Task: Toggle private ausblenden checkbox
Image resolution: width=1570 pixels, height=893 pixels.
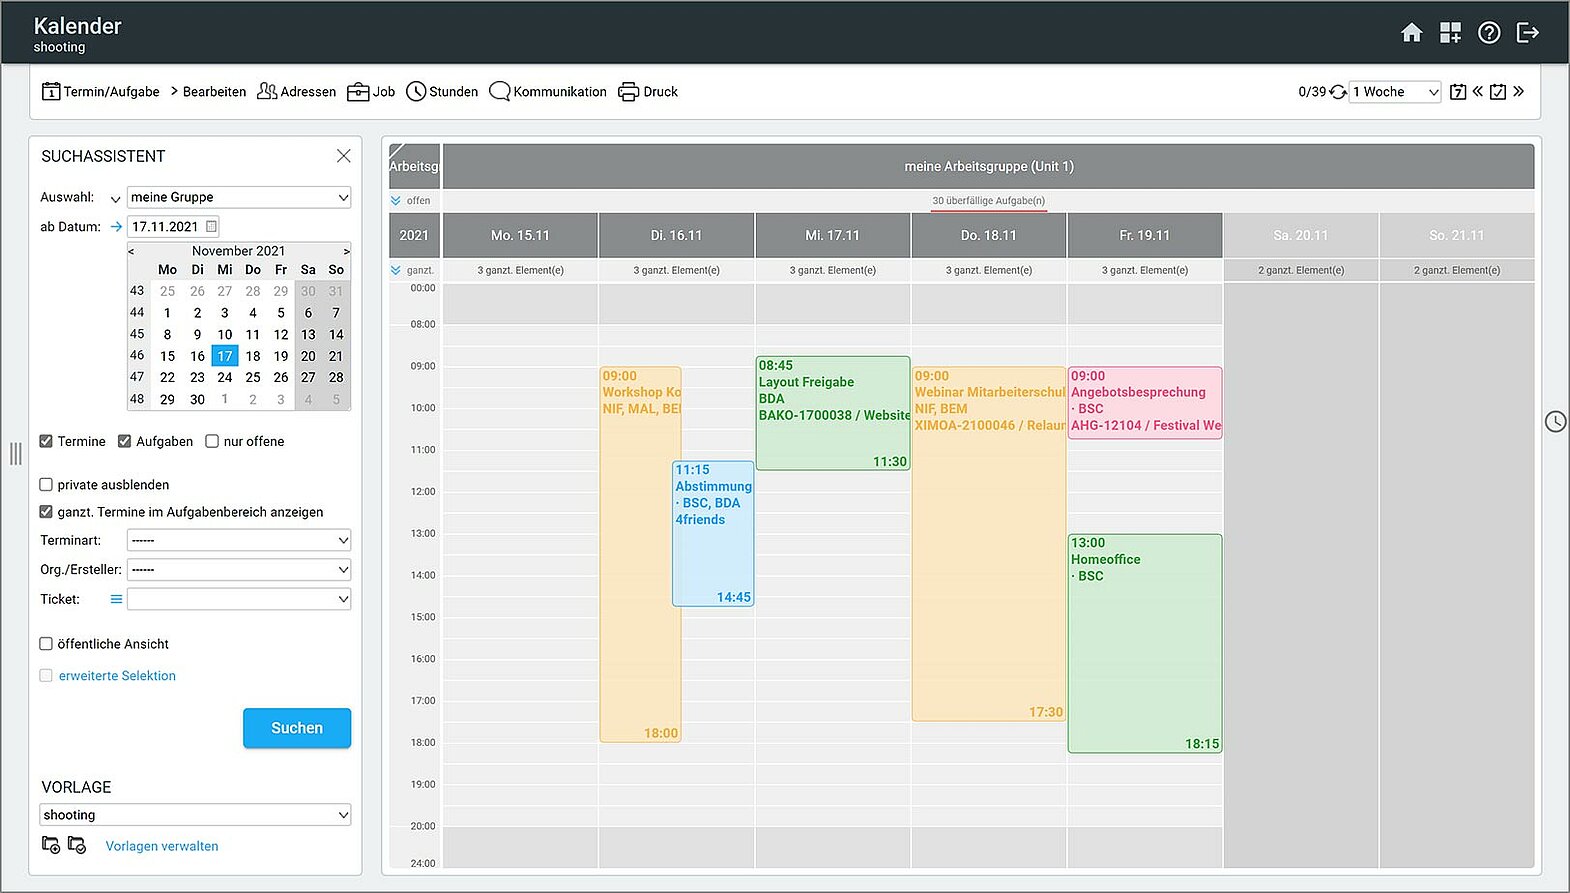Action: pos(46,485)
